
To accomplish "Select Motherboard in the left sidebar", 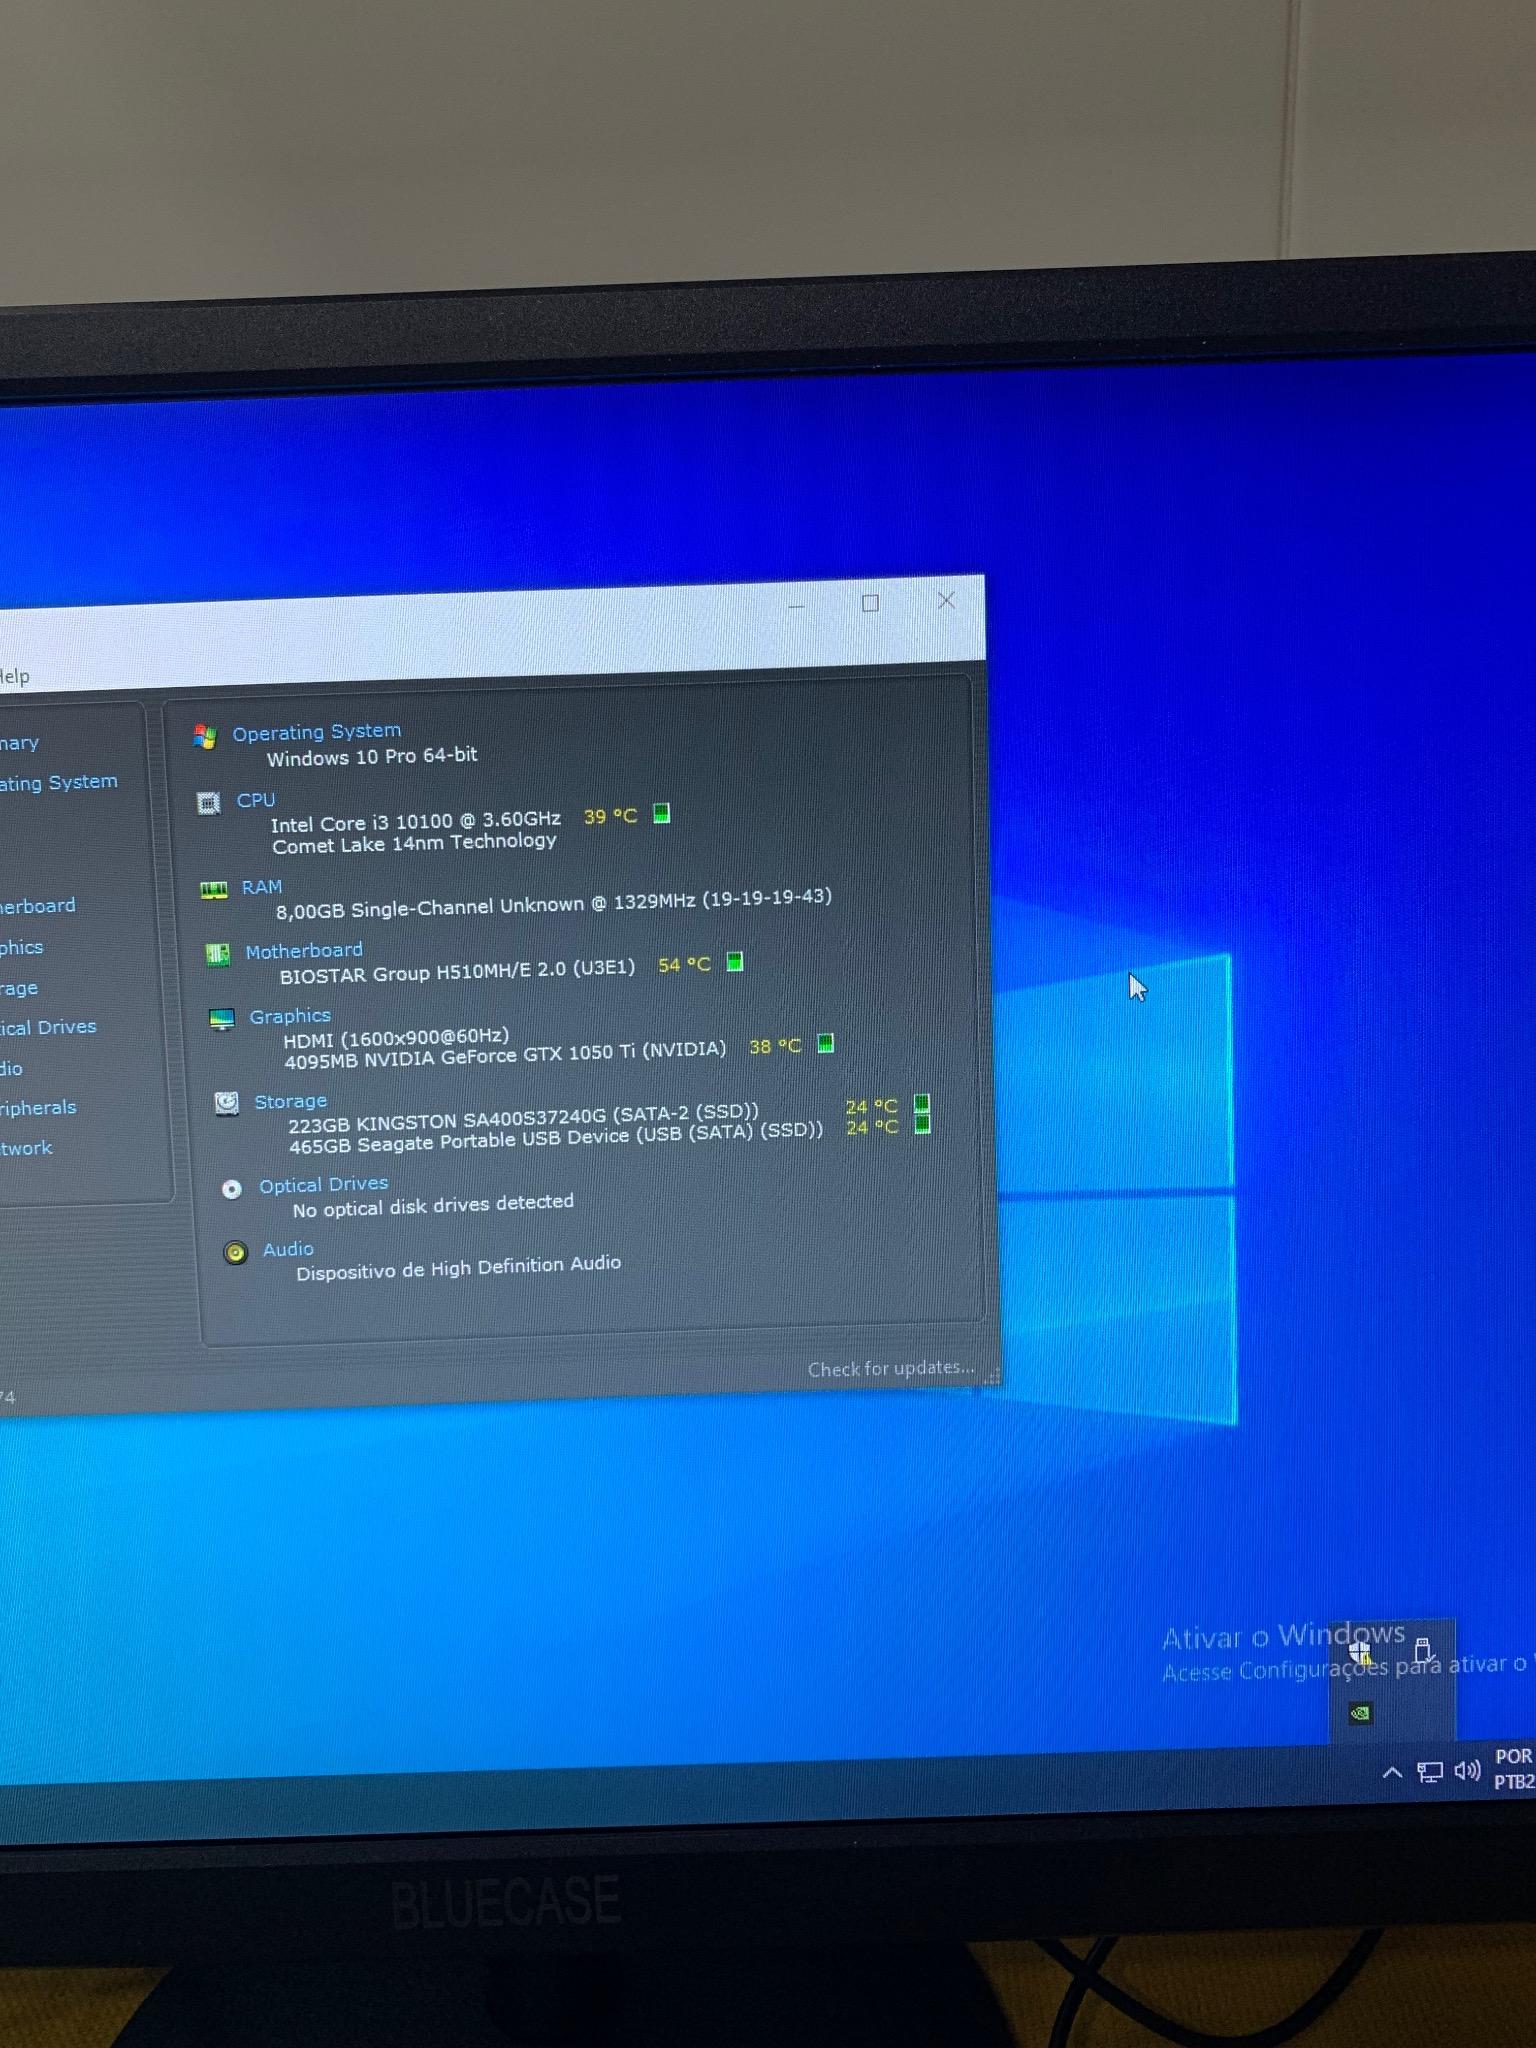I will (38, 906).
